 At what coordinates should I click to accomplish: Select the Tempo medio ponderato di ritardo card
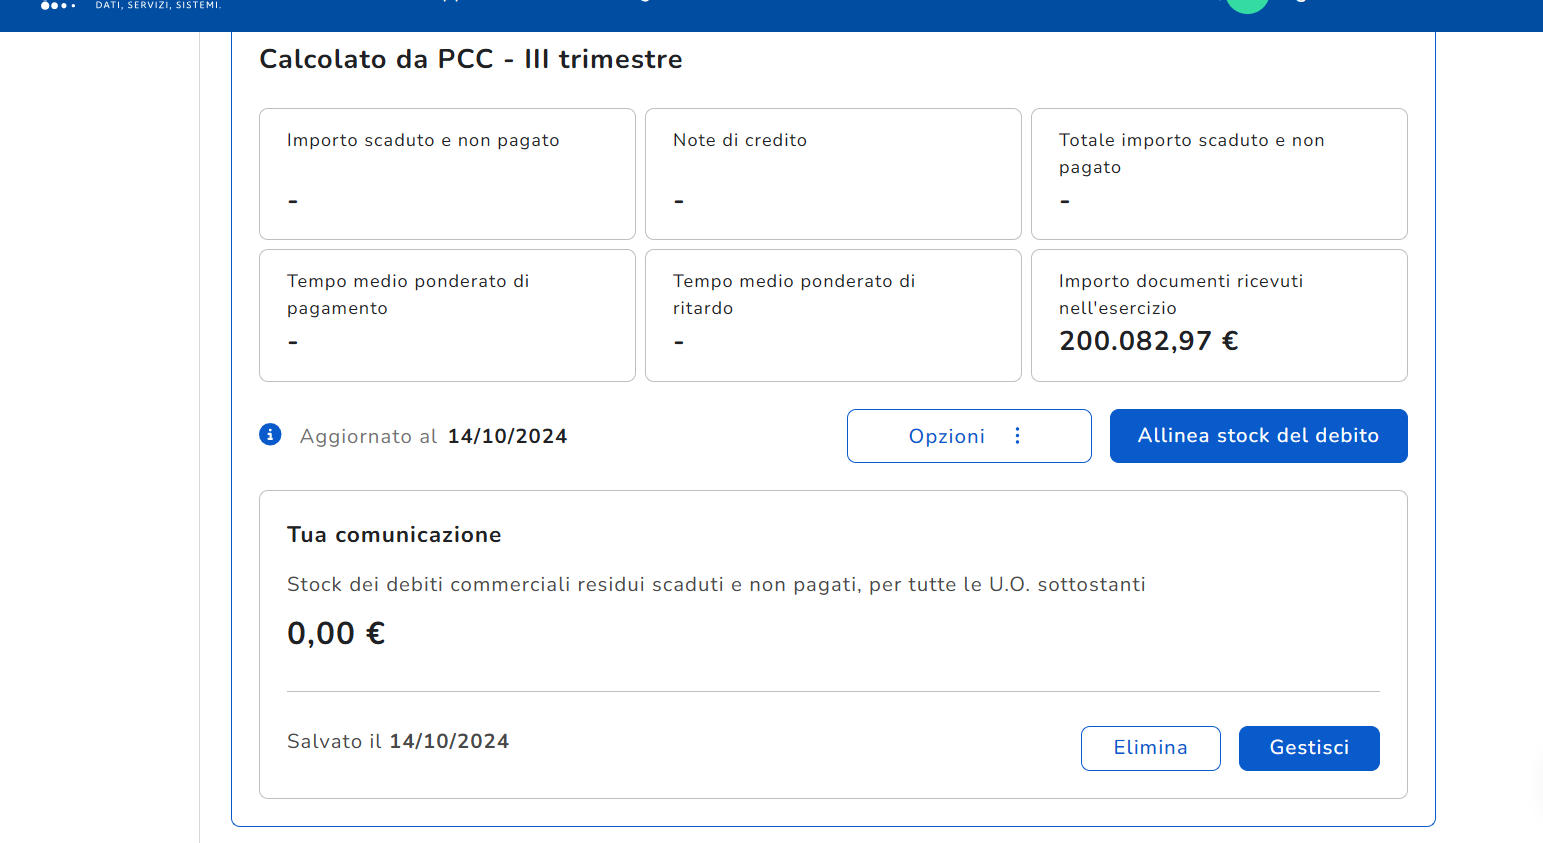coord(833,315)
